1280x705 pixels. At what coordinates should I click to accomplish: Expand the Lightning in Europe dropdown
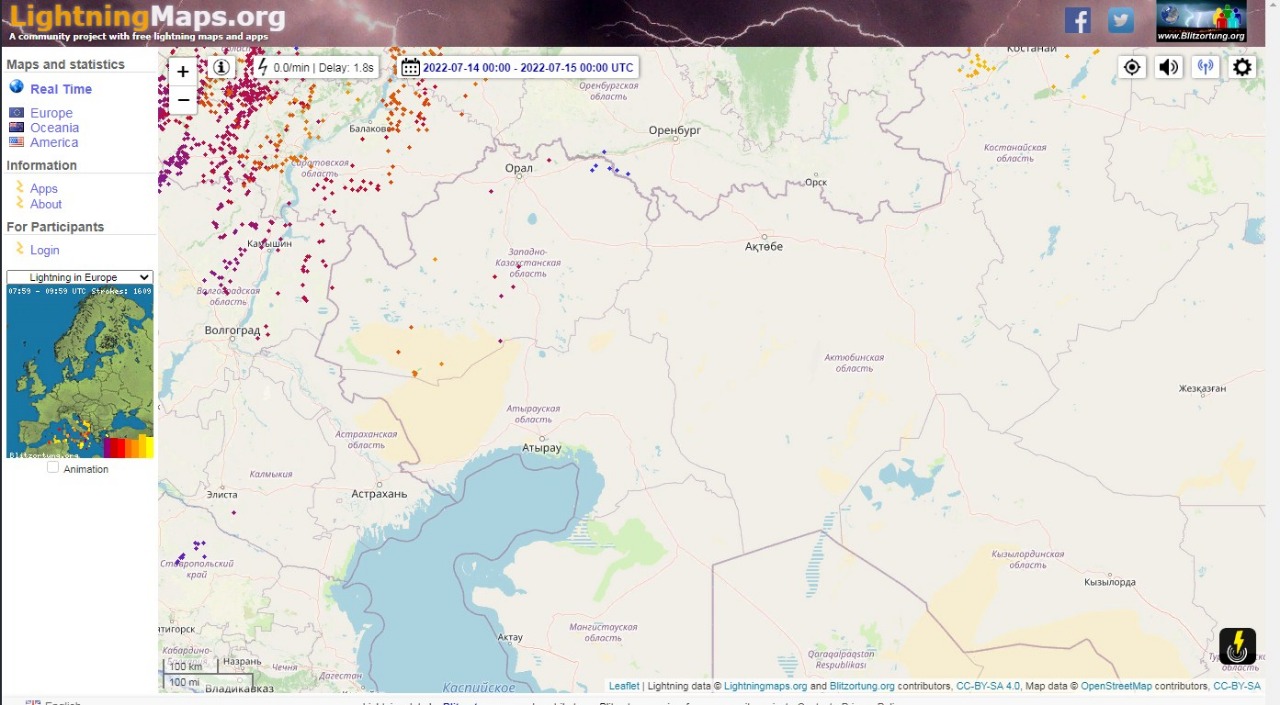pyautogui.click(x=79, y=277)
